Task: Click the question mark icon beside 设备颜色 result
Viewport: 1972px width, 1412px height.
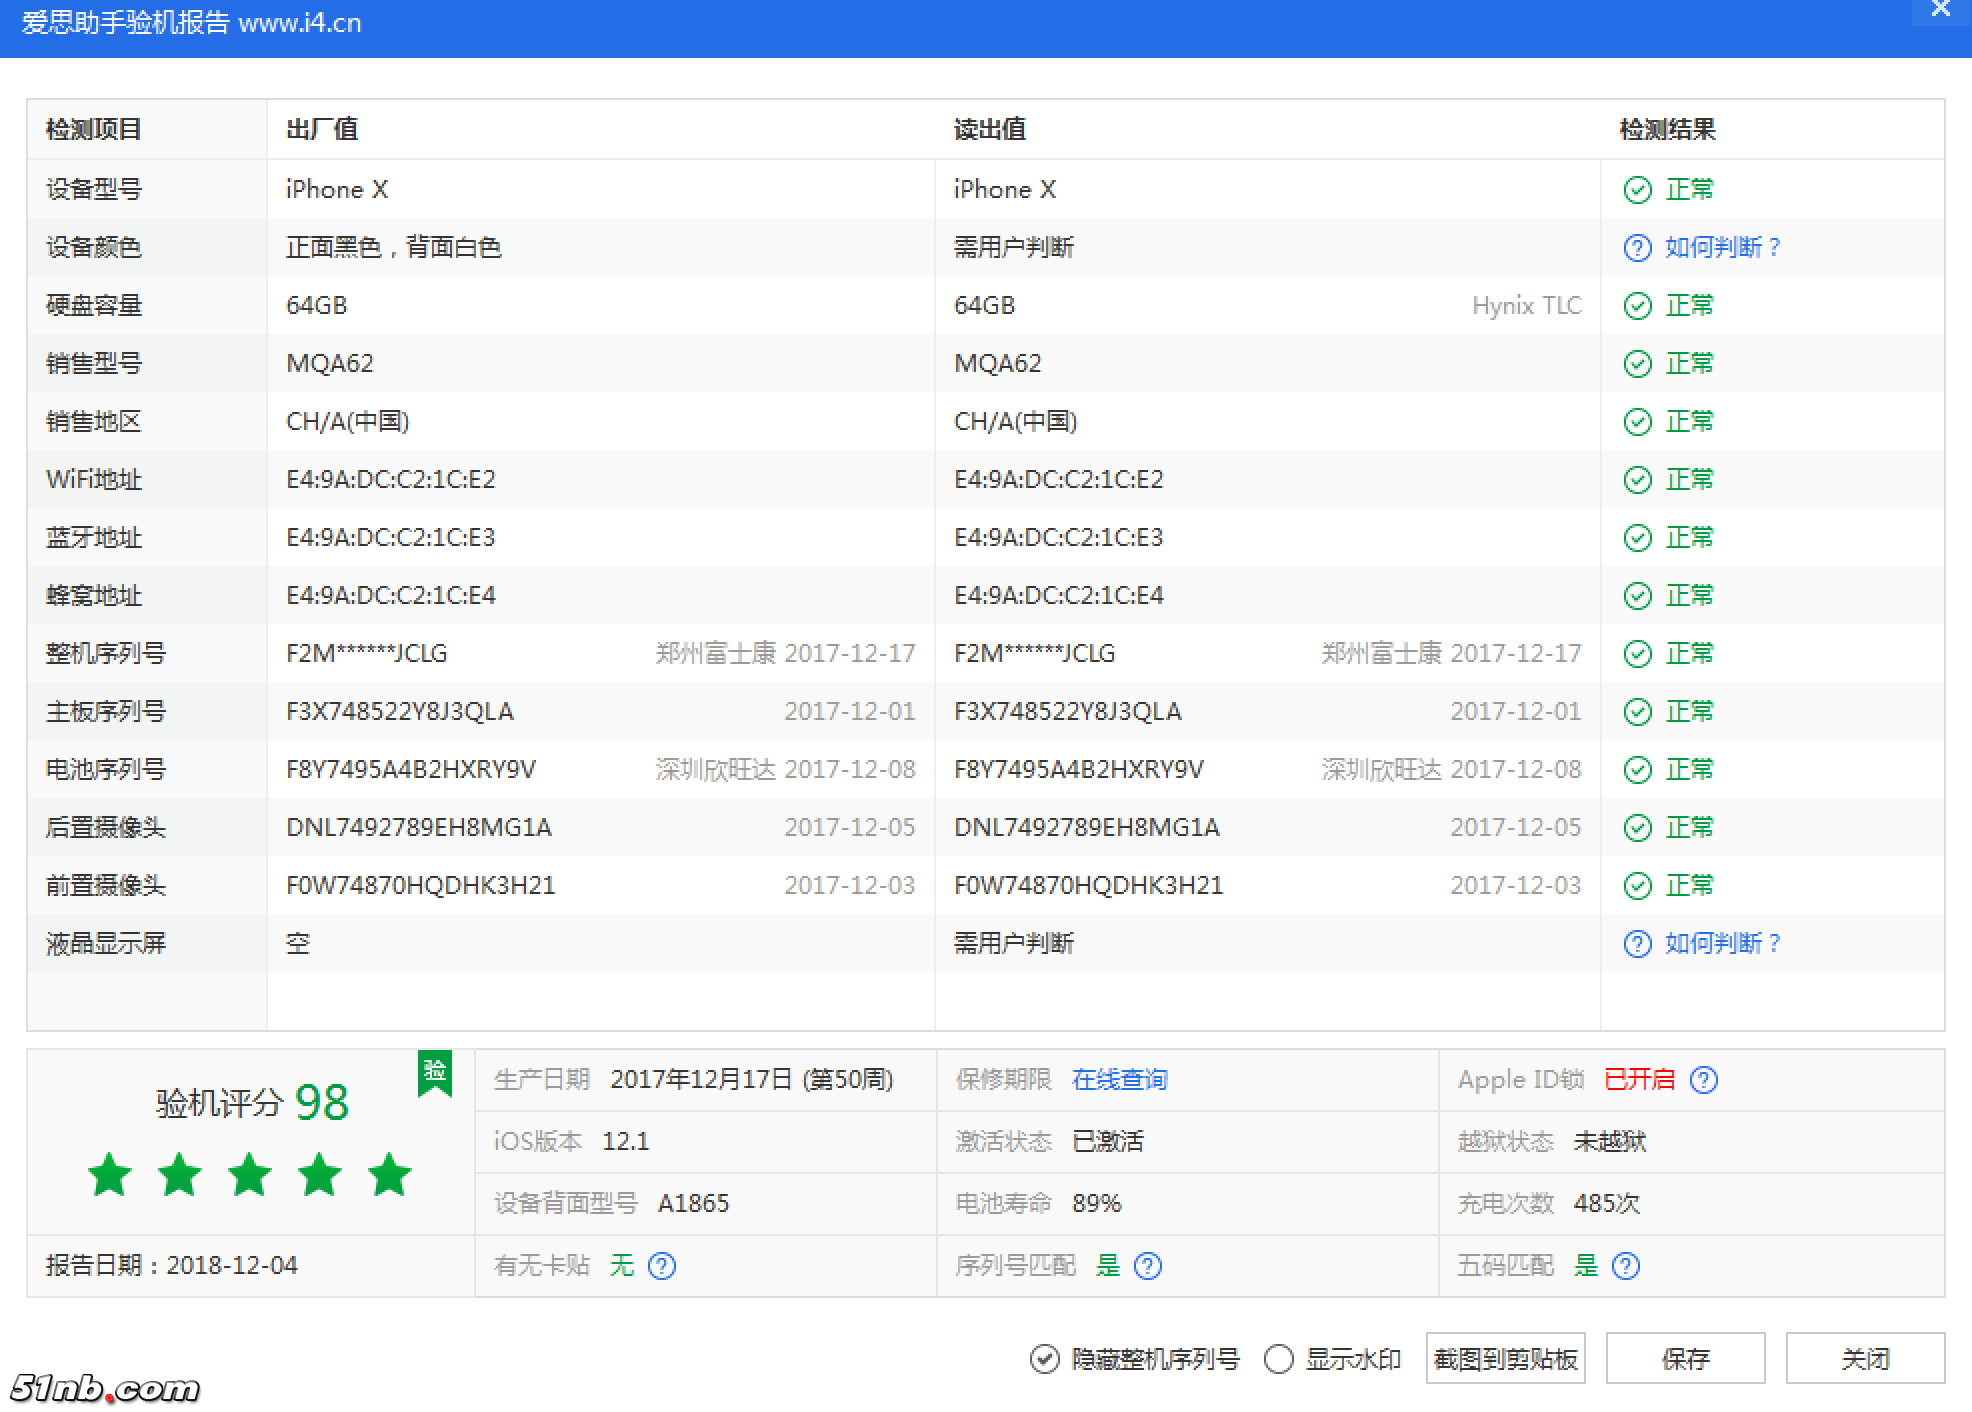Action: [x=1637, y=247]
